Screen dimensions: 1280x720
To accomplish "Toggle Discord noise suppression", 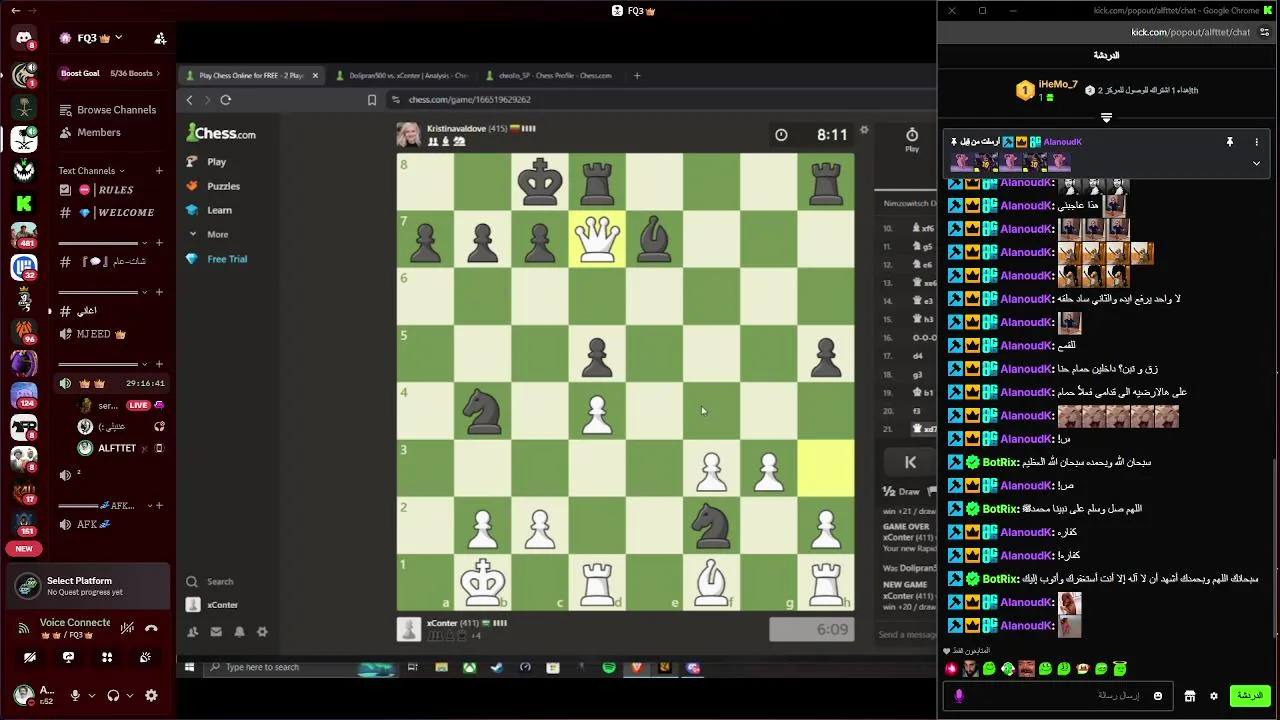I will point(127,628).
